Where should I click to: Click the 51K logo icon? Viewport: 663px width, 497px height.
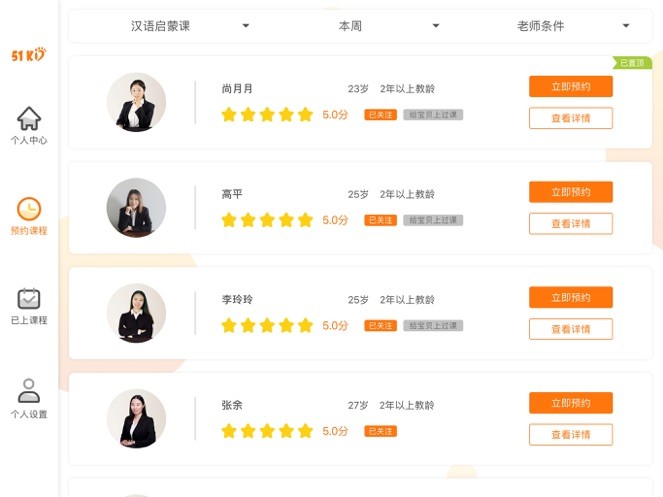pyautogui.click(x=28, y=54)
